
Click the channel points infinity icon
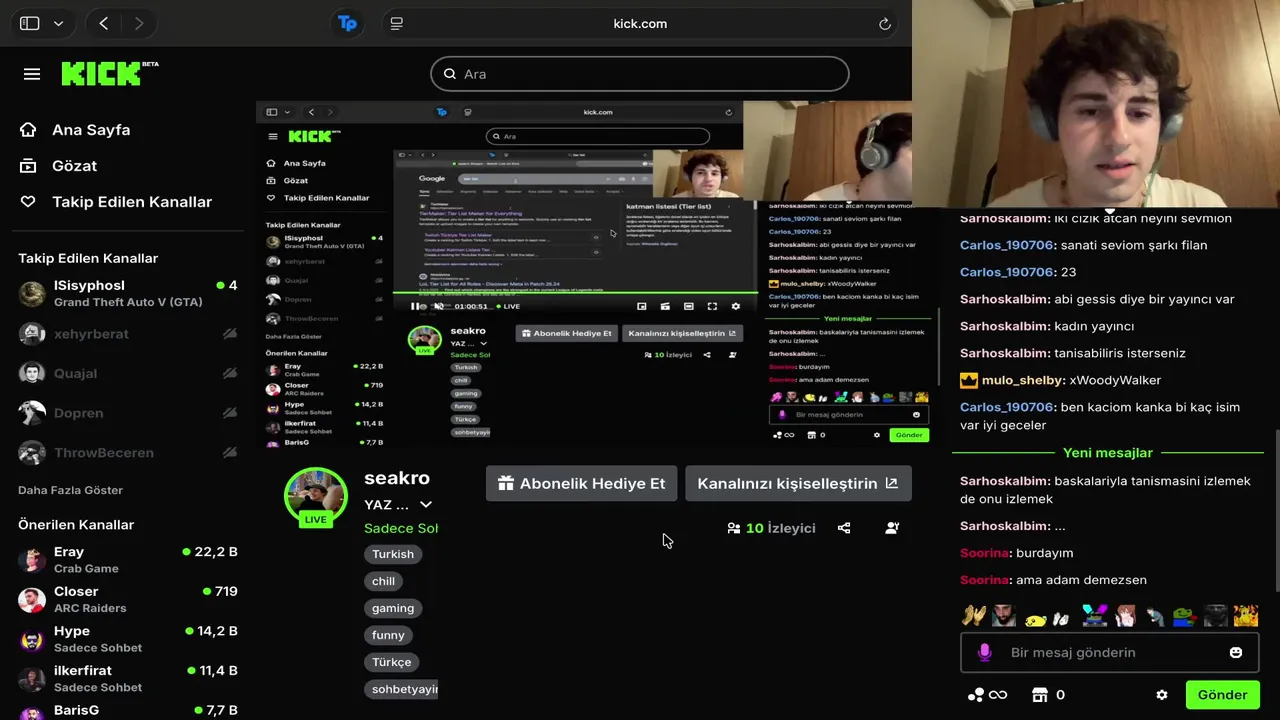point(987,695)
